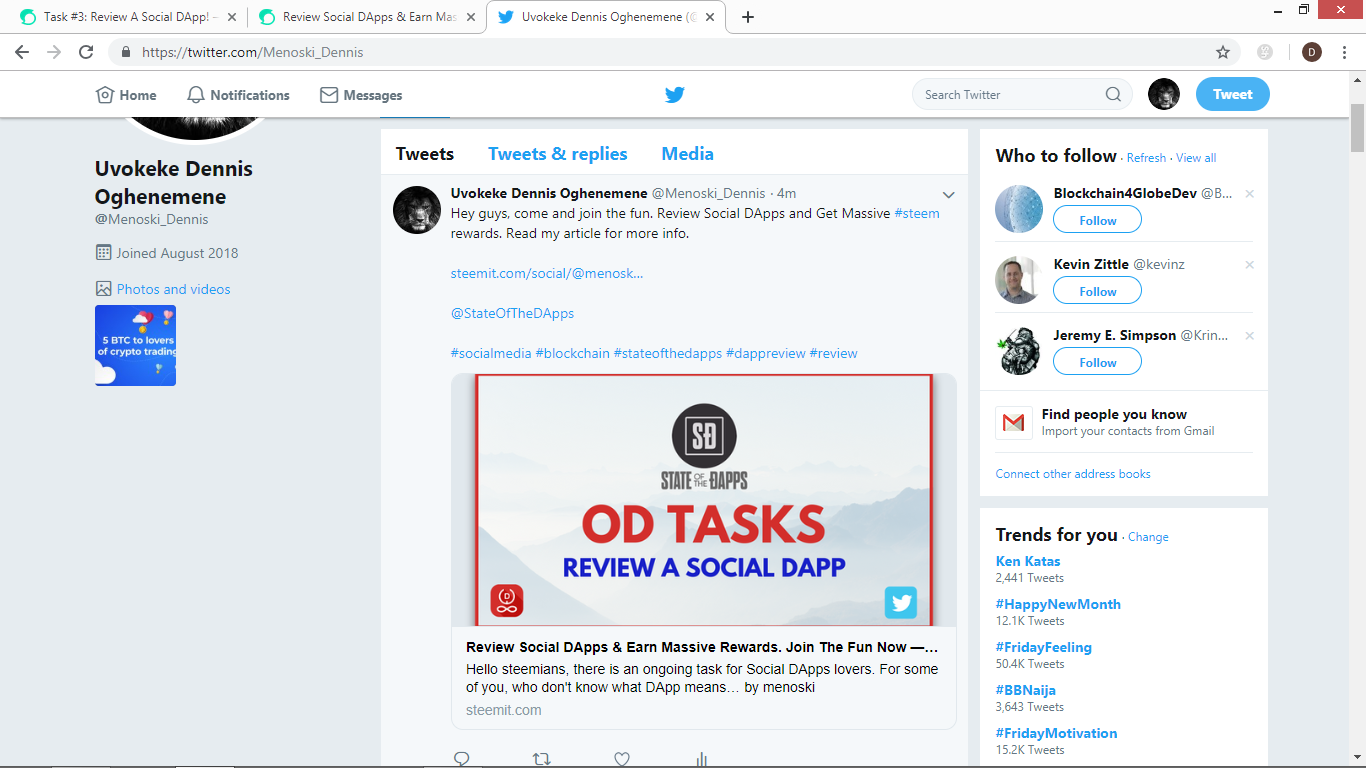Viewport: 1366px width, 768px height.
Task: Click the #dappreview hashtag
Action: [x=765, y=353]
